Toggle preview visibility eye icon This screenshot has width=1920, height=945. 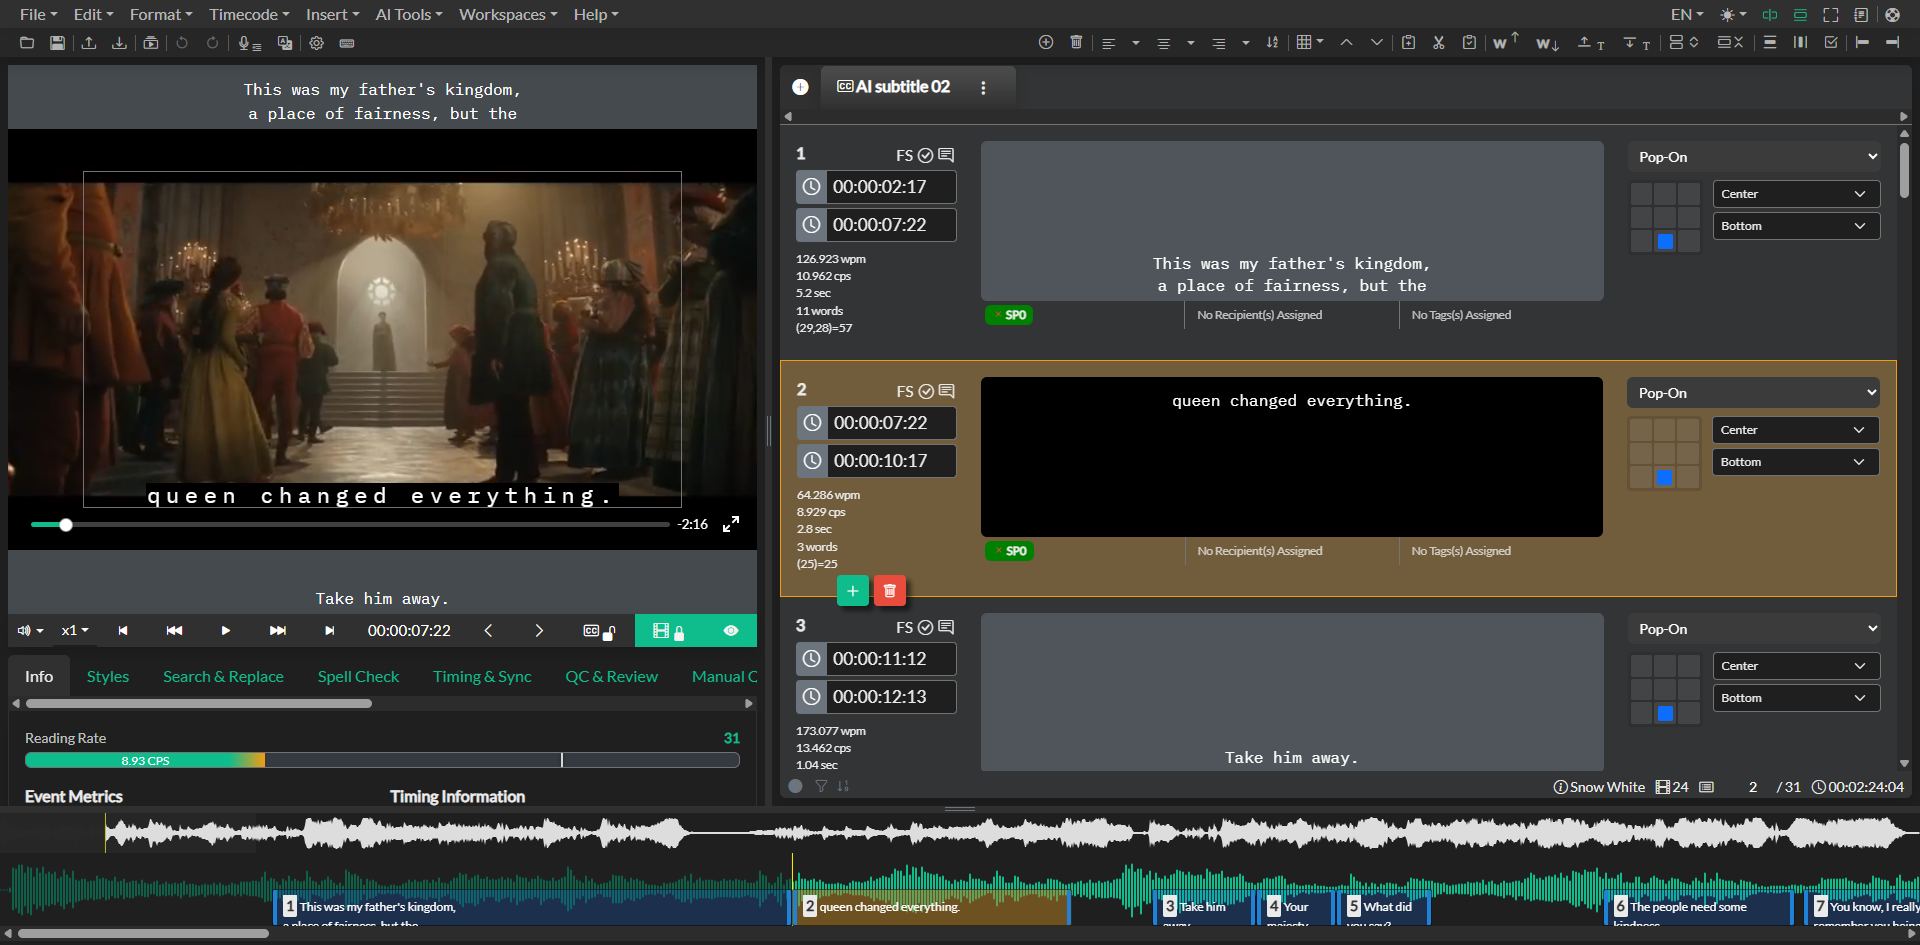point(731,631)
